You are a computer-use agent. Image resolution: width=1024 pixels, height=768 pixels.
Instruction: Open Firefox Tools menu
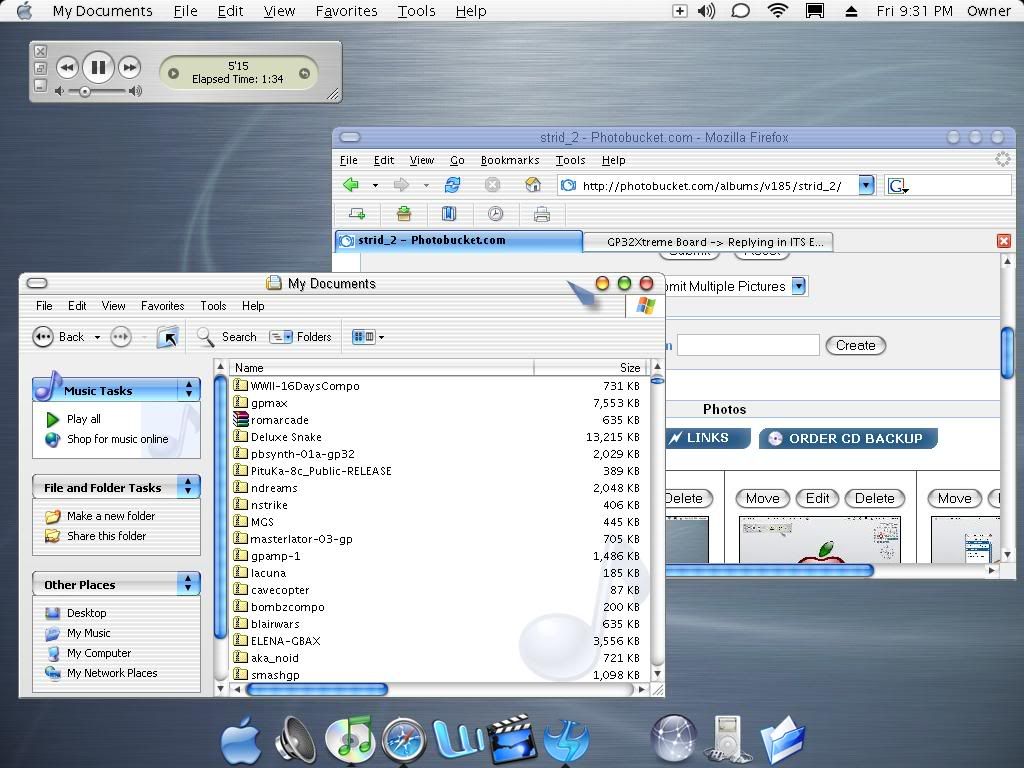(570, 161)
